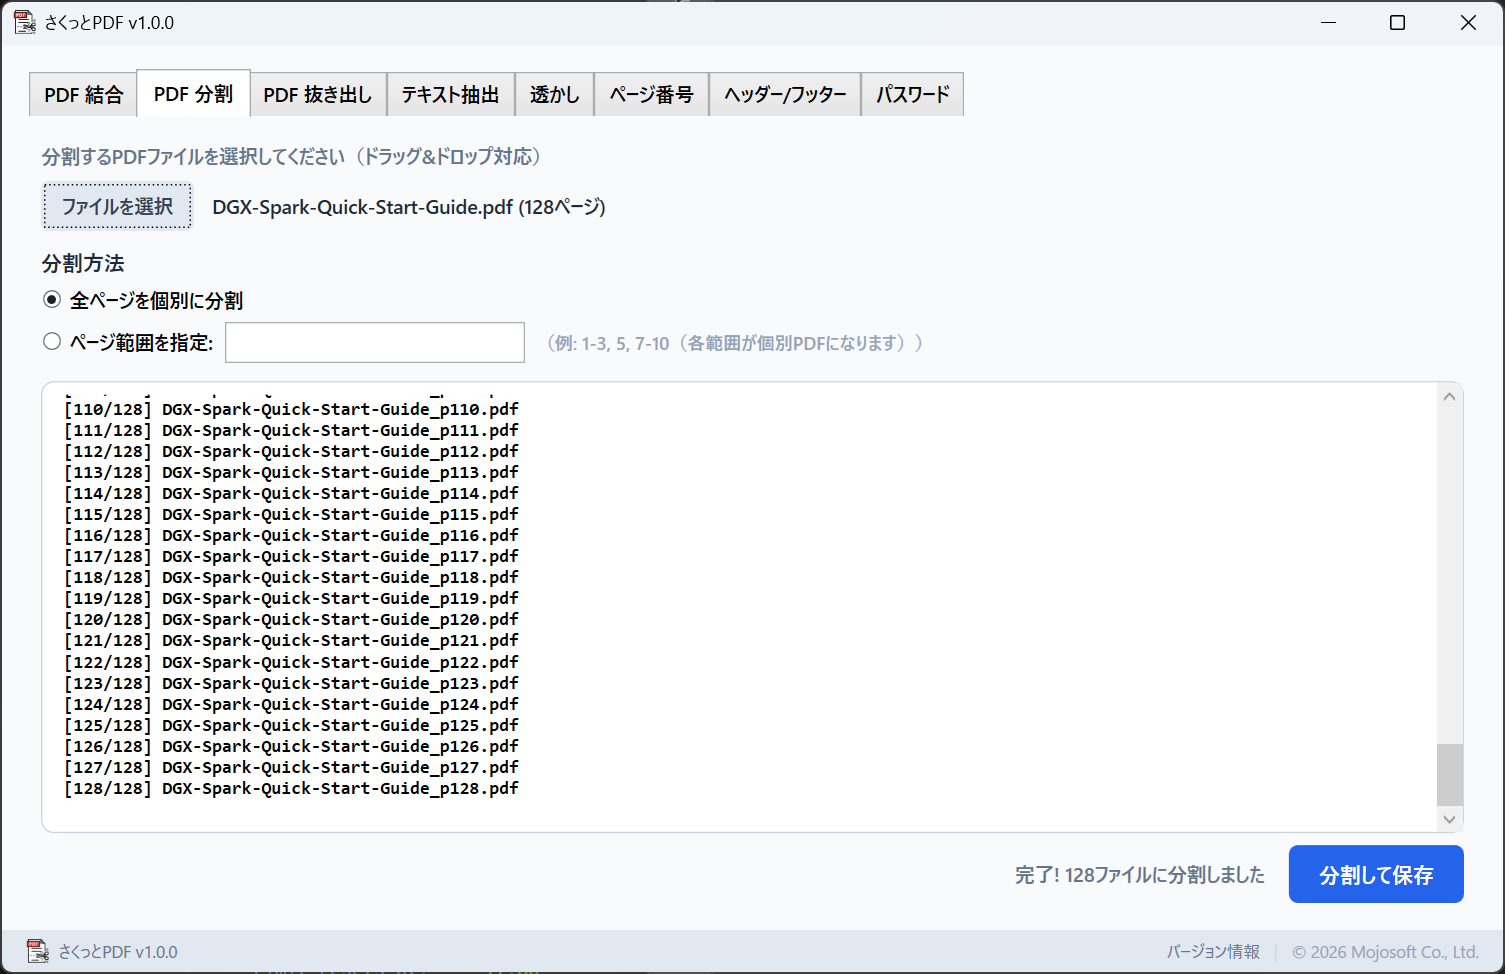Screen dimensions: 1505x974
Task: Select the 全ページを個別に分割 radio option
Action: [x=52, y=299]
